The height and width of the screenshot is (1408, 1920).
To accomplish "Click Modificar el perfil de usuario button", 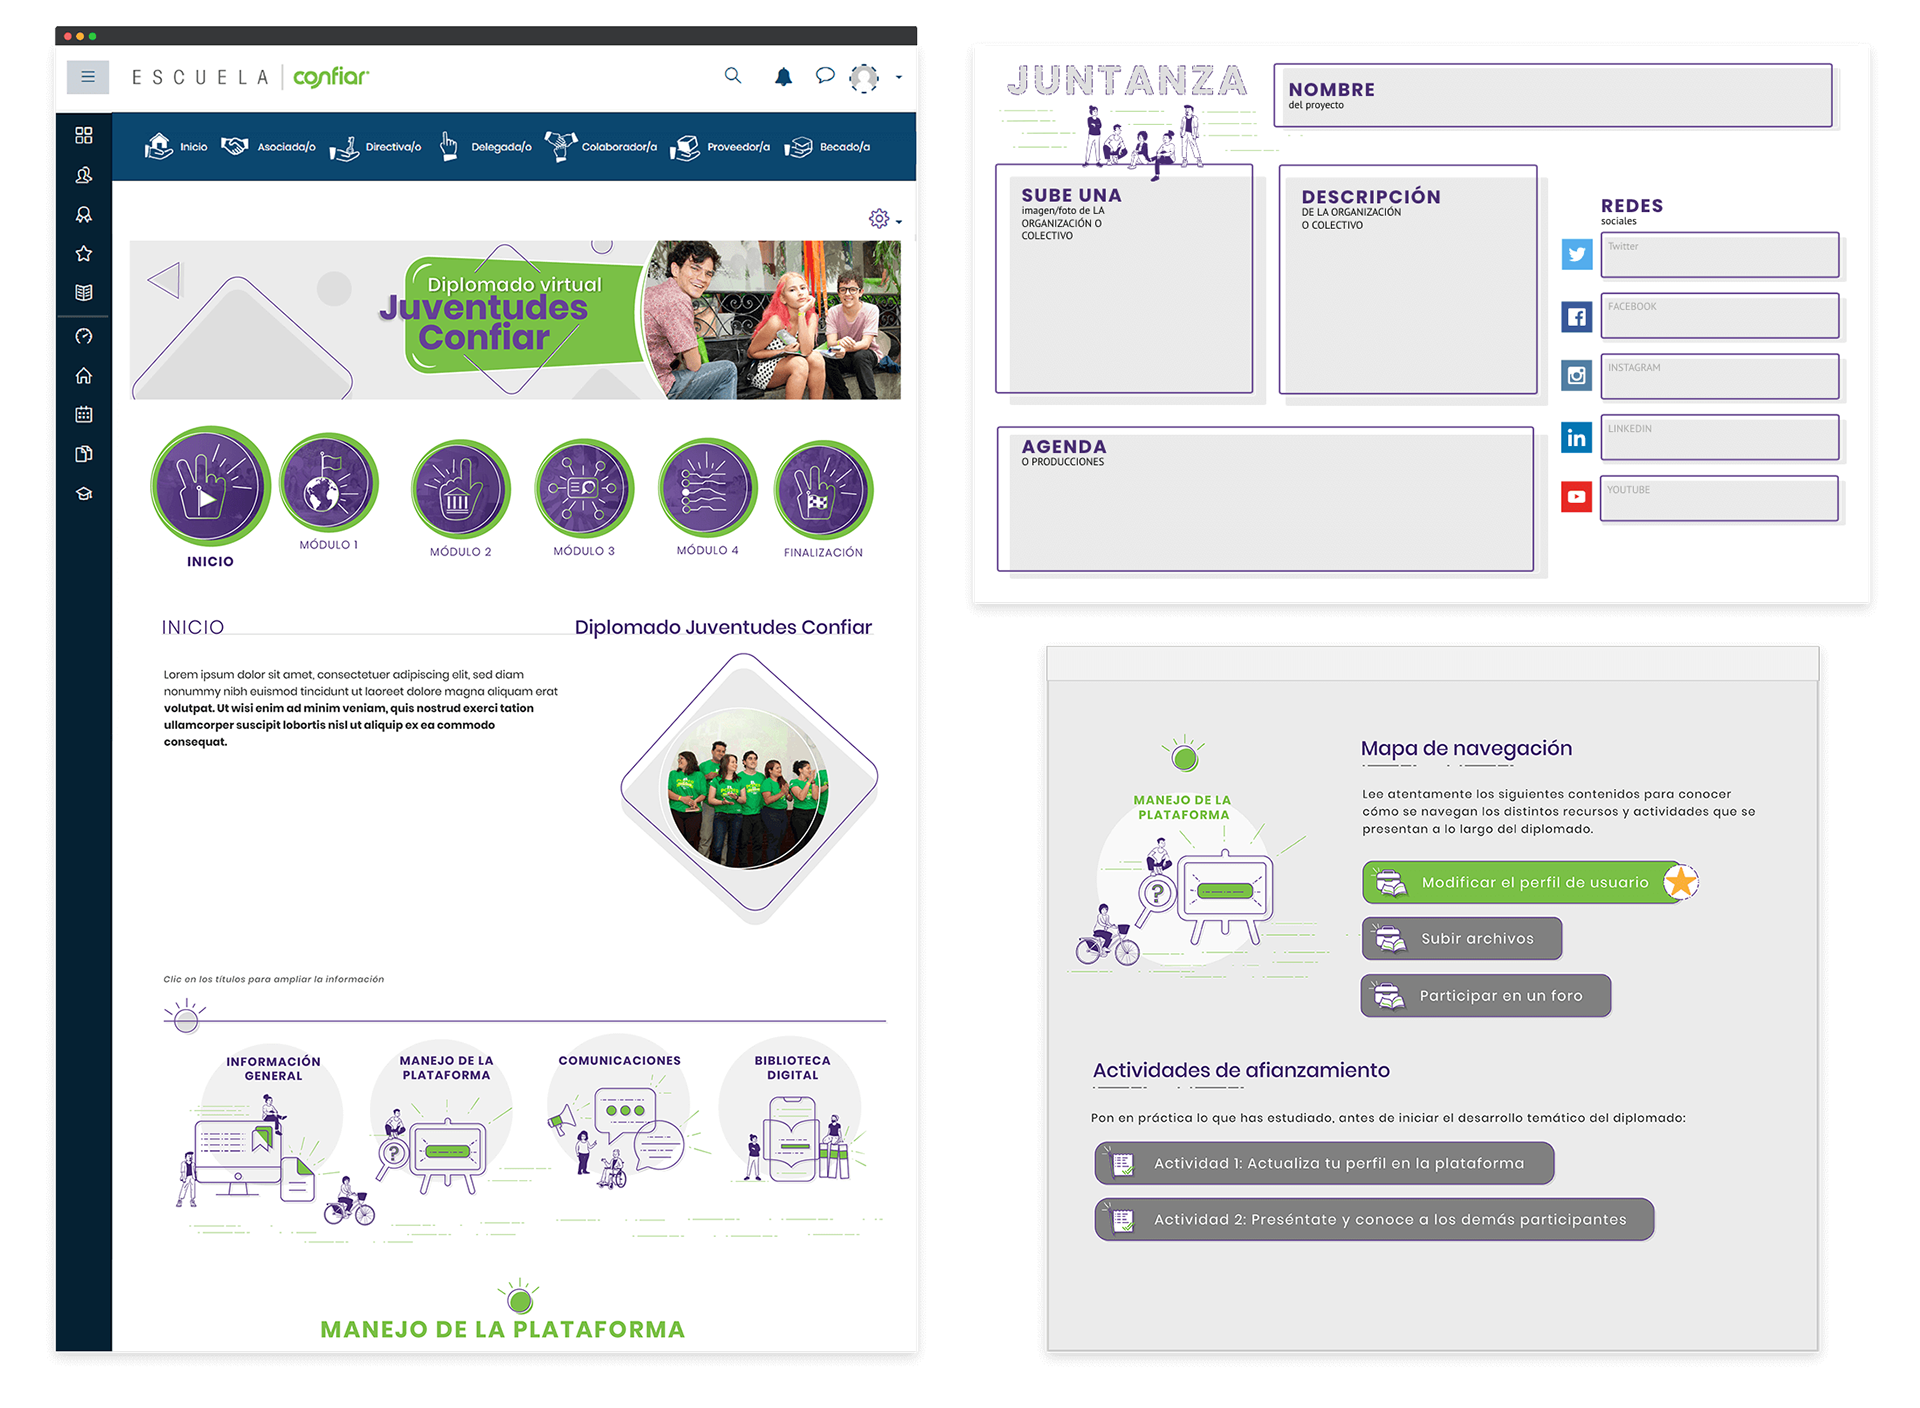I will pos(1522,882).
